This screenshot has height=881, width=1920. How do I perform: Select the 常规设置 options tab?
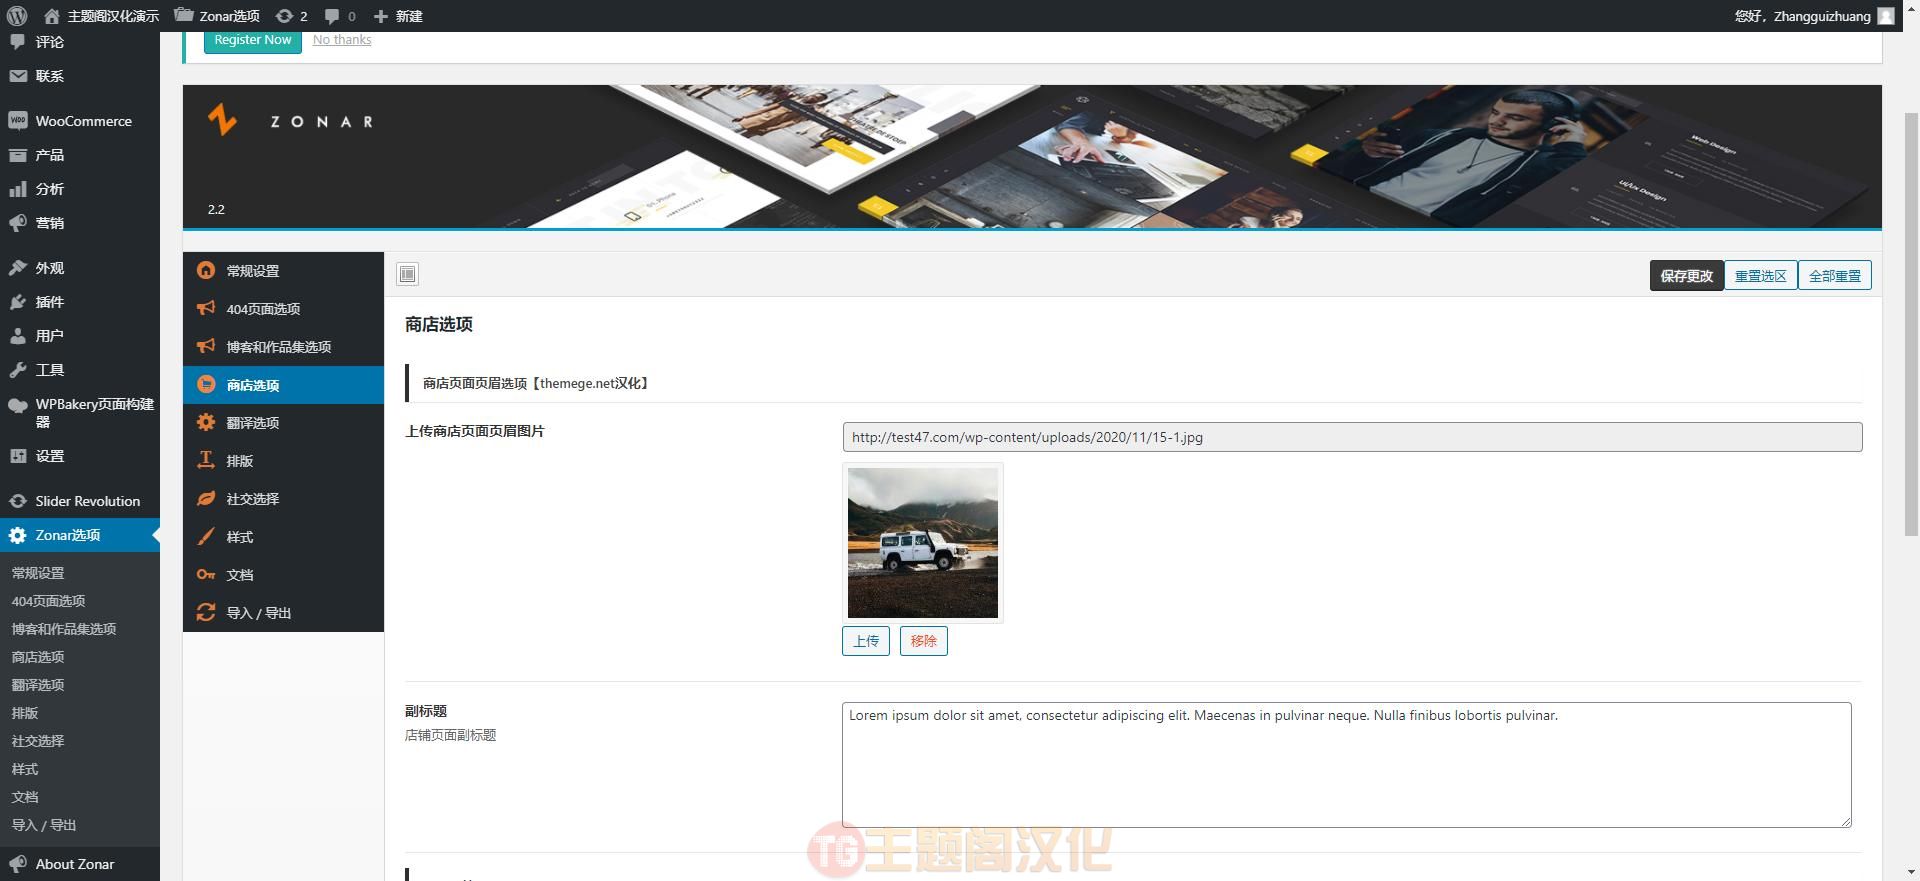[283, 271]
